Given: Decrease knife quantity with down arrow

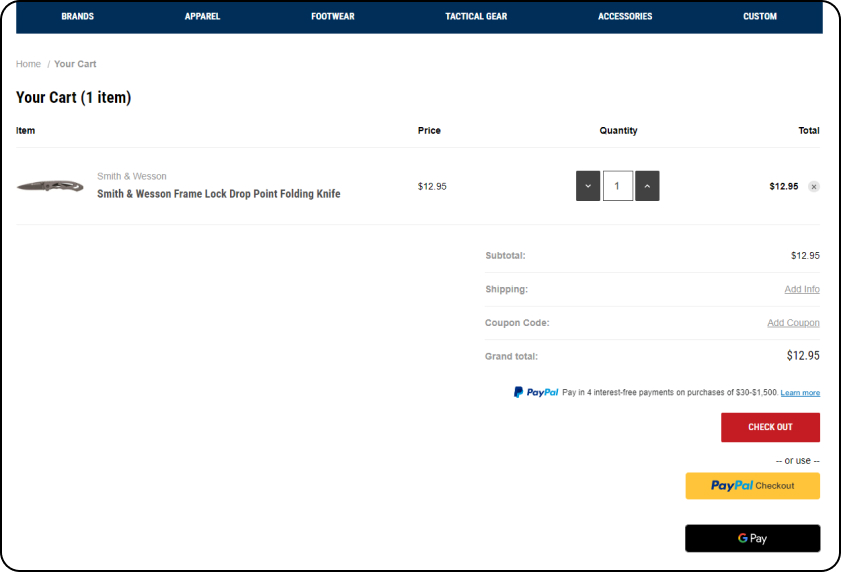Looking at the screenshot, I should [x=588, y=186].
